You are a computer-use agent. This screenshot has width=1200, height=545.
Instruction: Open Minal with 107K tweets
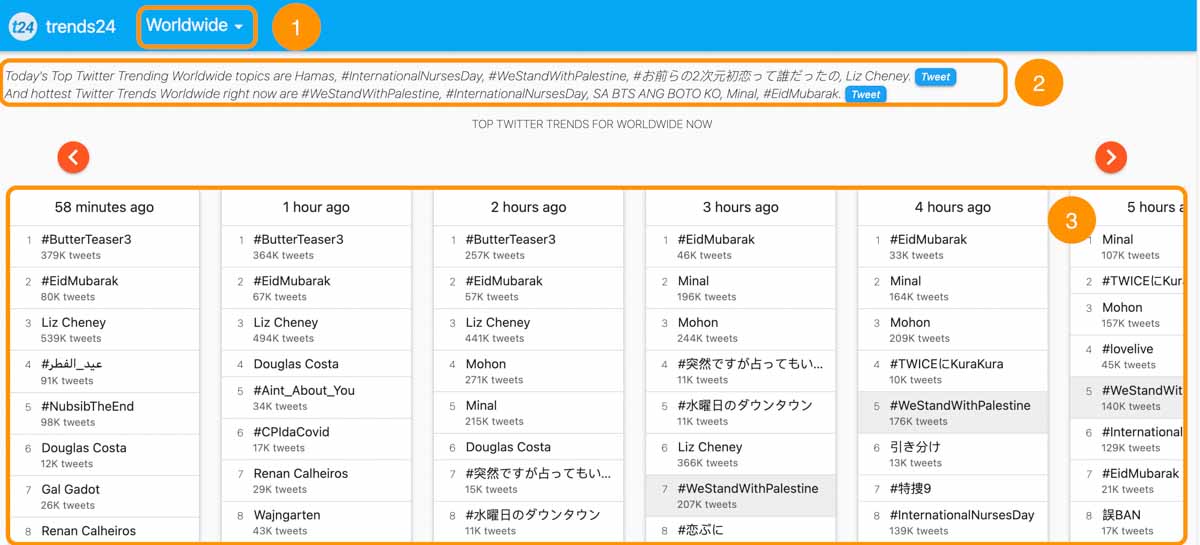[x=1118, y=240]
